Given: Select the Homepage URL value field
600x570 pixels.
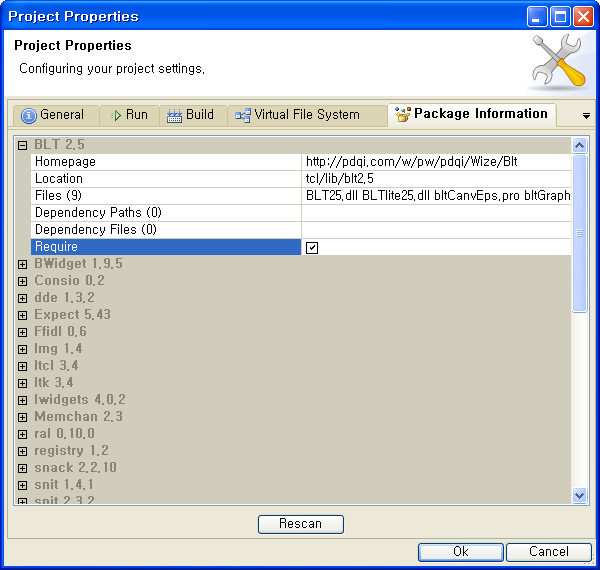Looking at the screenshot, I should coord(437,162).
